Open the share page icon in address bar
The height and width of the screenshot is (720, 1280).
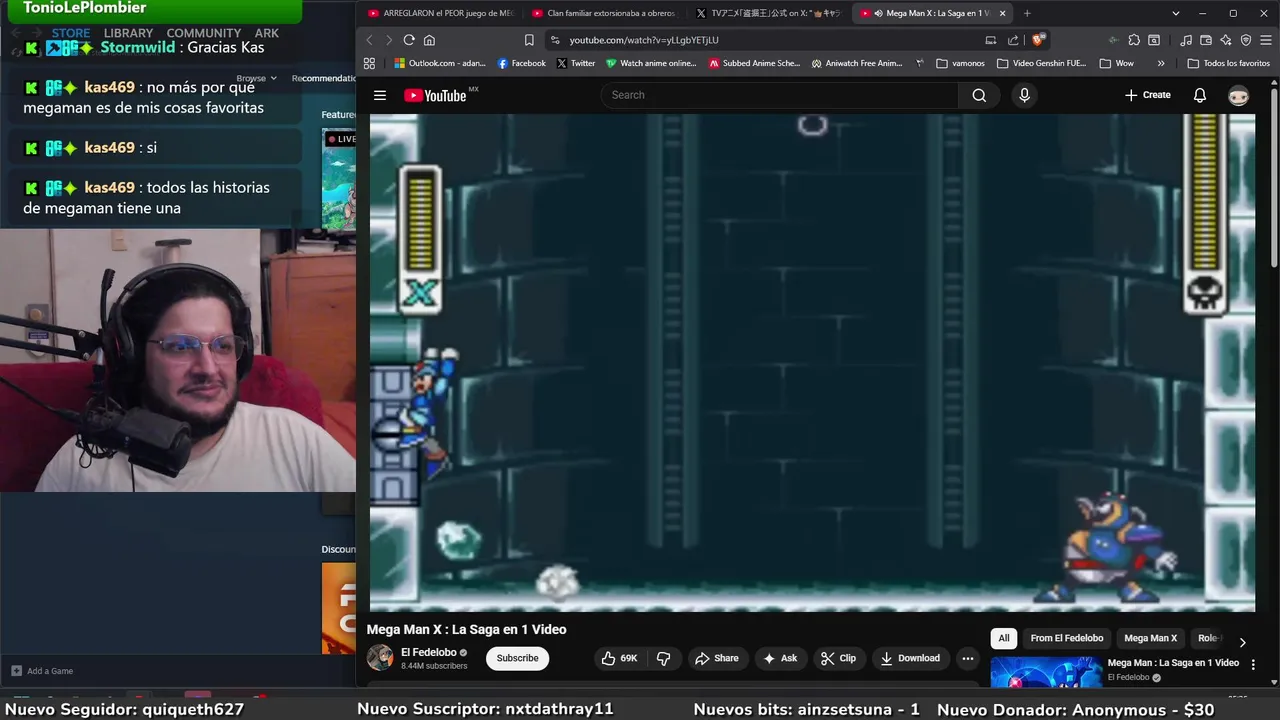click(x=1013, y=40)
